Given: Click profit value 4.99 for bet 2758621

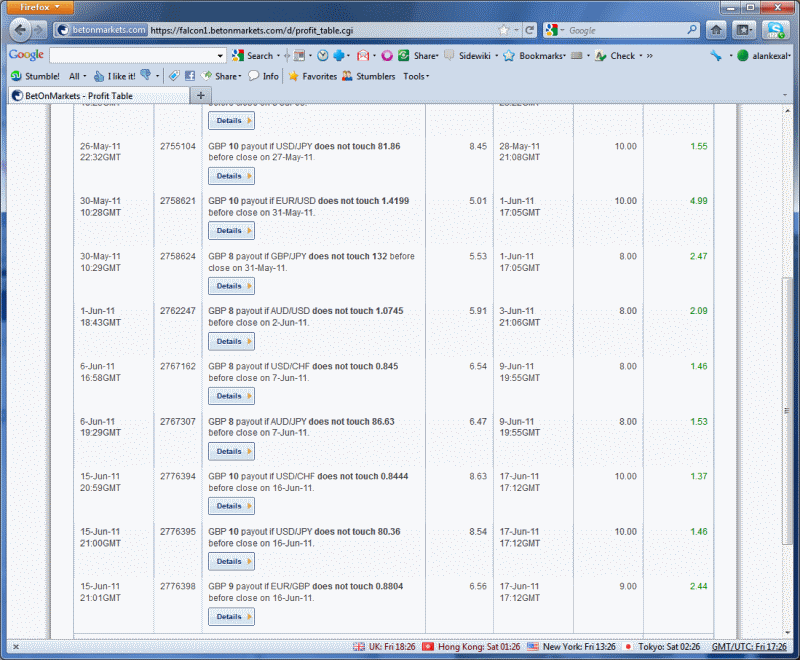Looking at the screenshot, I should (698, 201).
